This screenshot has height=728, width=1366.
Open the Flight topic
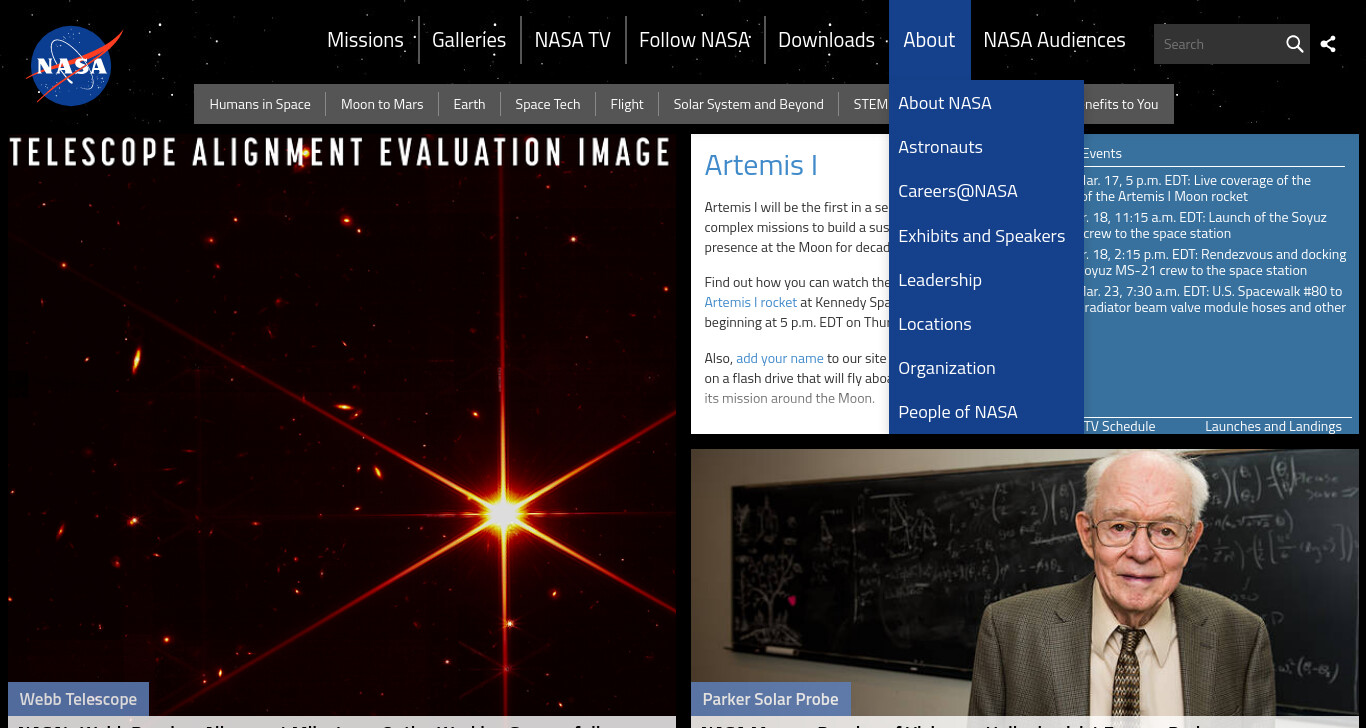tap(627, 104)
